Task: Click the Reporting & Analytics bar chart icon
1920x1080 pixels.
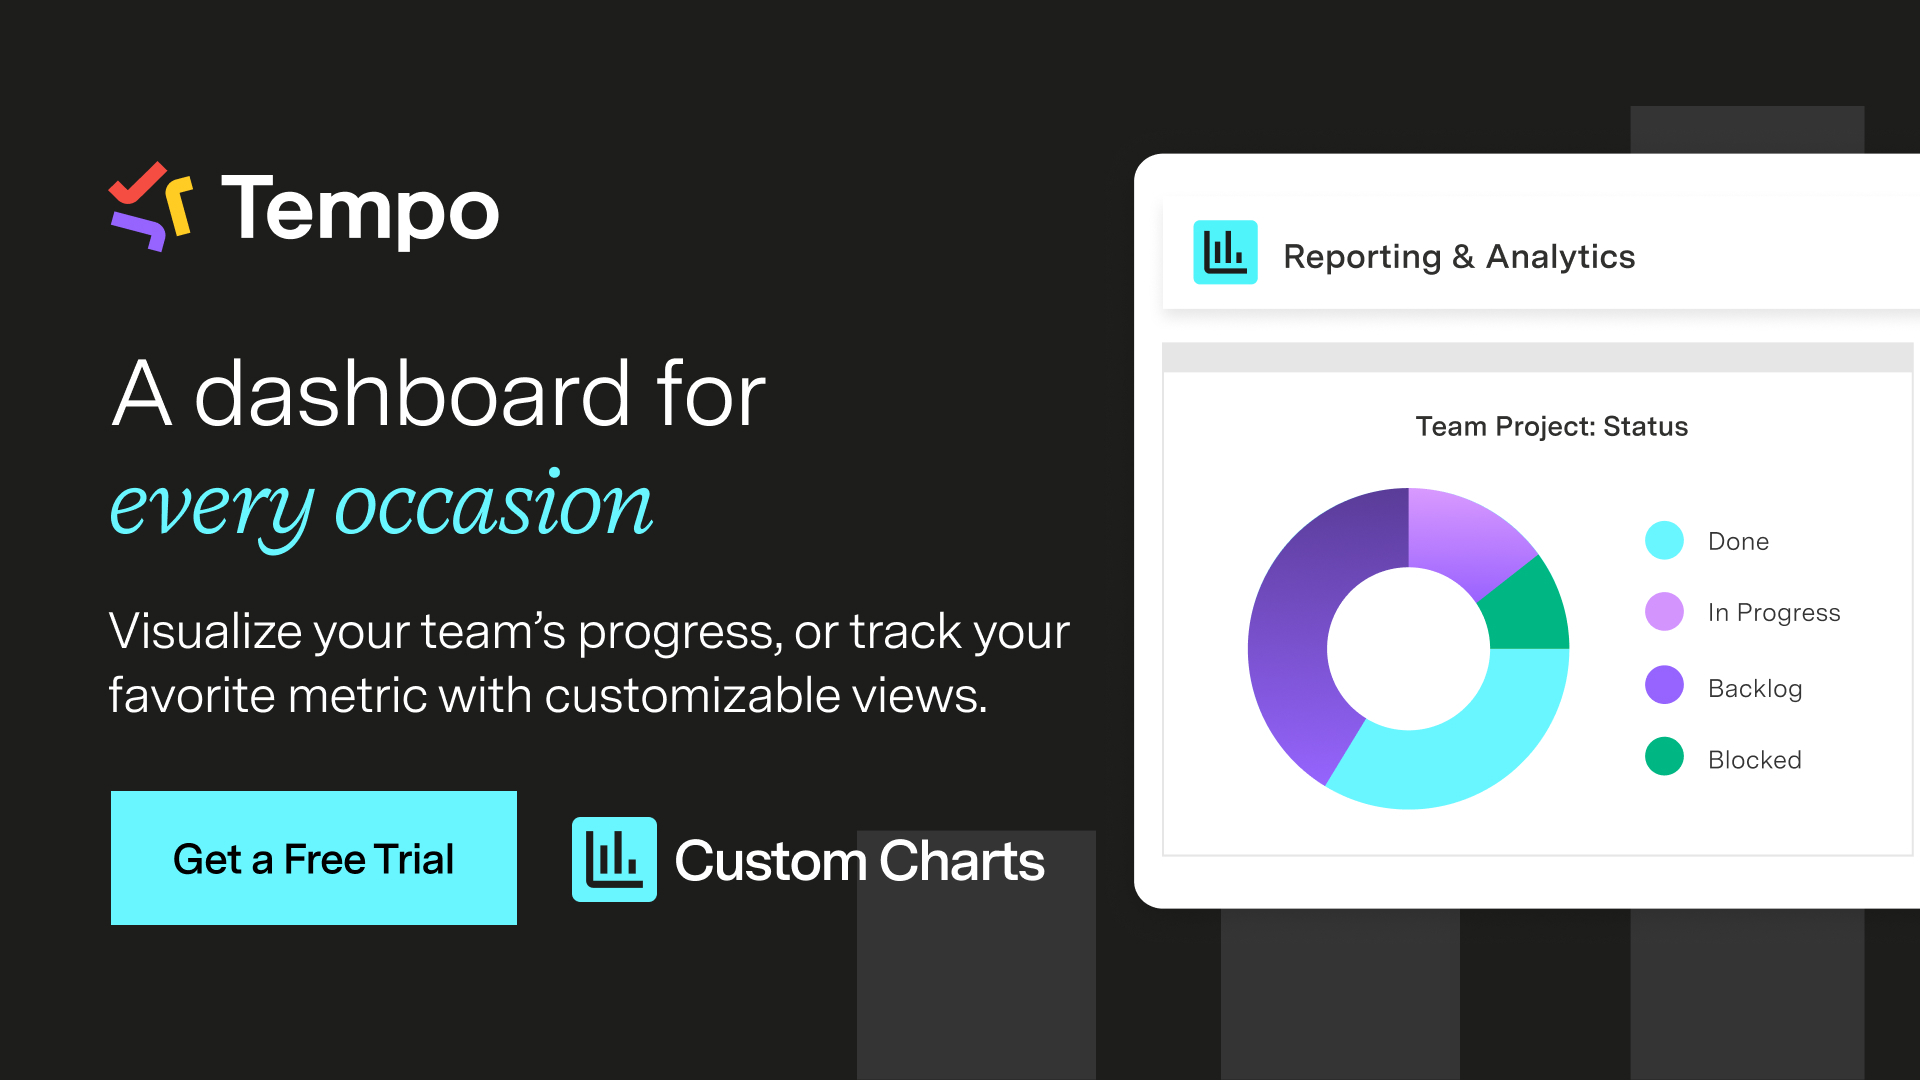Action: (1225, 252)
